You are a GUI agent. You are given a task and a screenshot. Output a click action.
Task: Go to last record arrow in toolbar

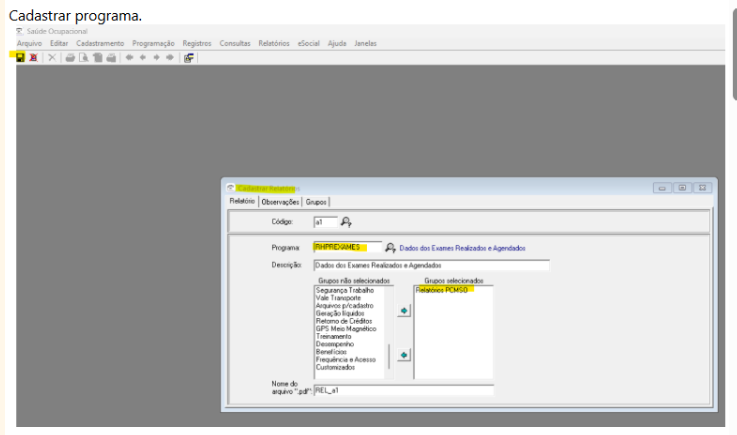170,58
